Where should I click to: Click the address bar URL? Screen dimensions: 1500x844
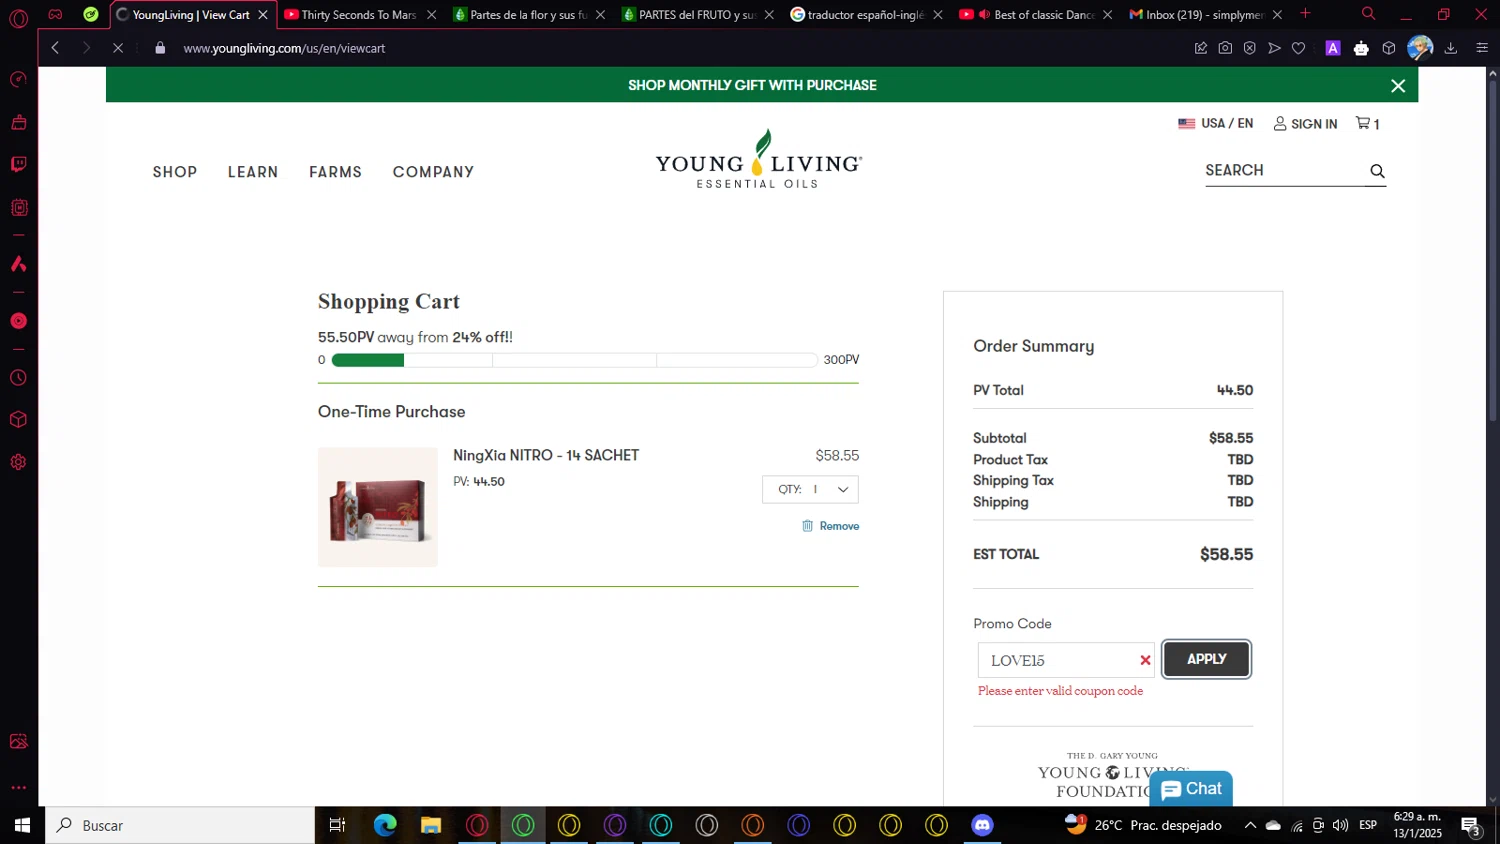click(x=284, y=48)
